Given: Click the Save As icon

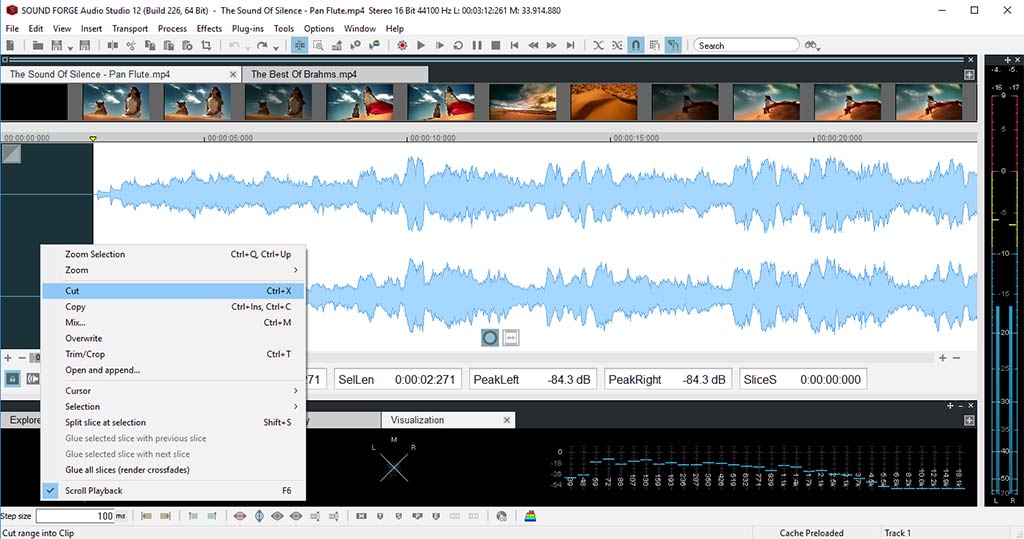Looking at the screenshot, I should [84, 45].
